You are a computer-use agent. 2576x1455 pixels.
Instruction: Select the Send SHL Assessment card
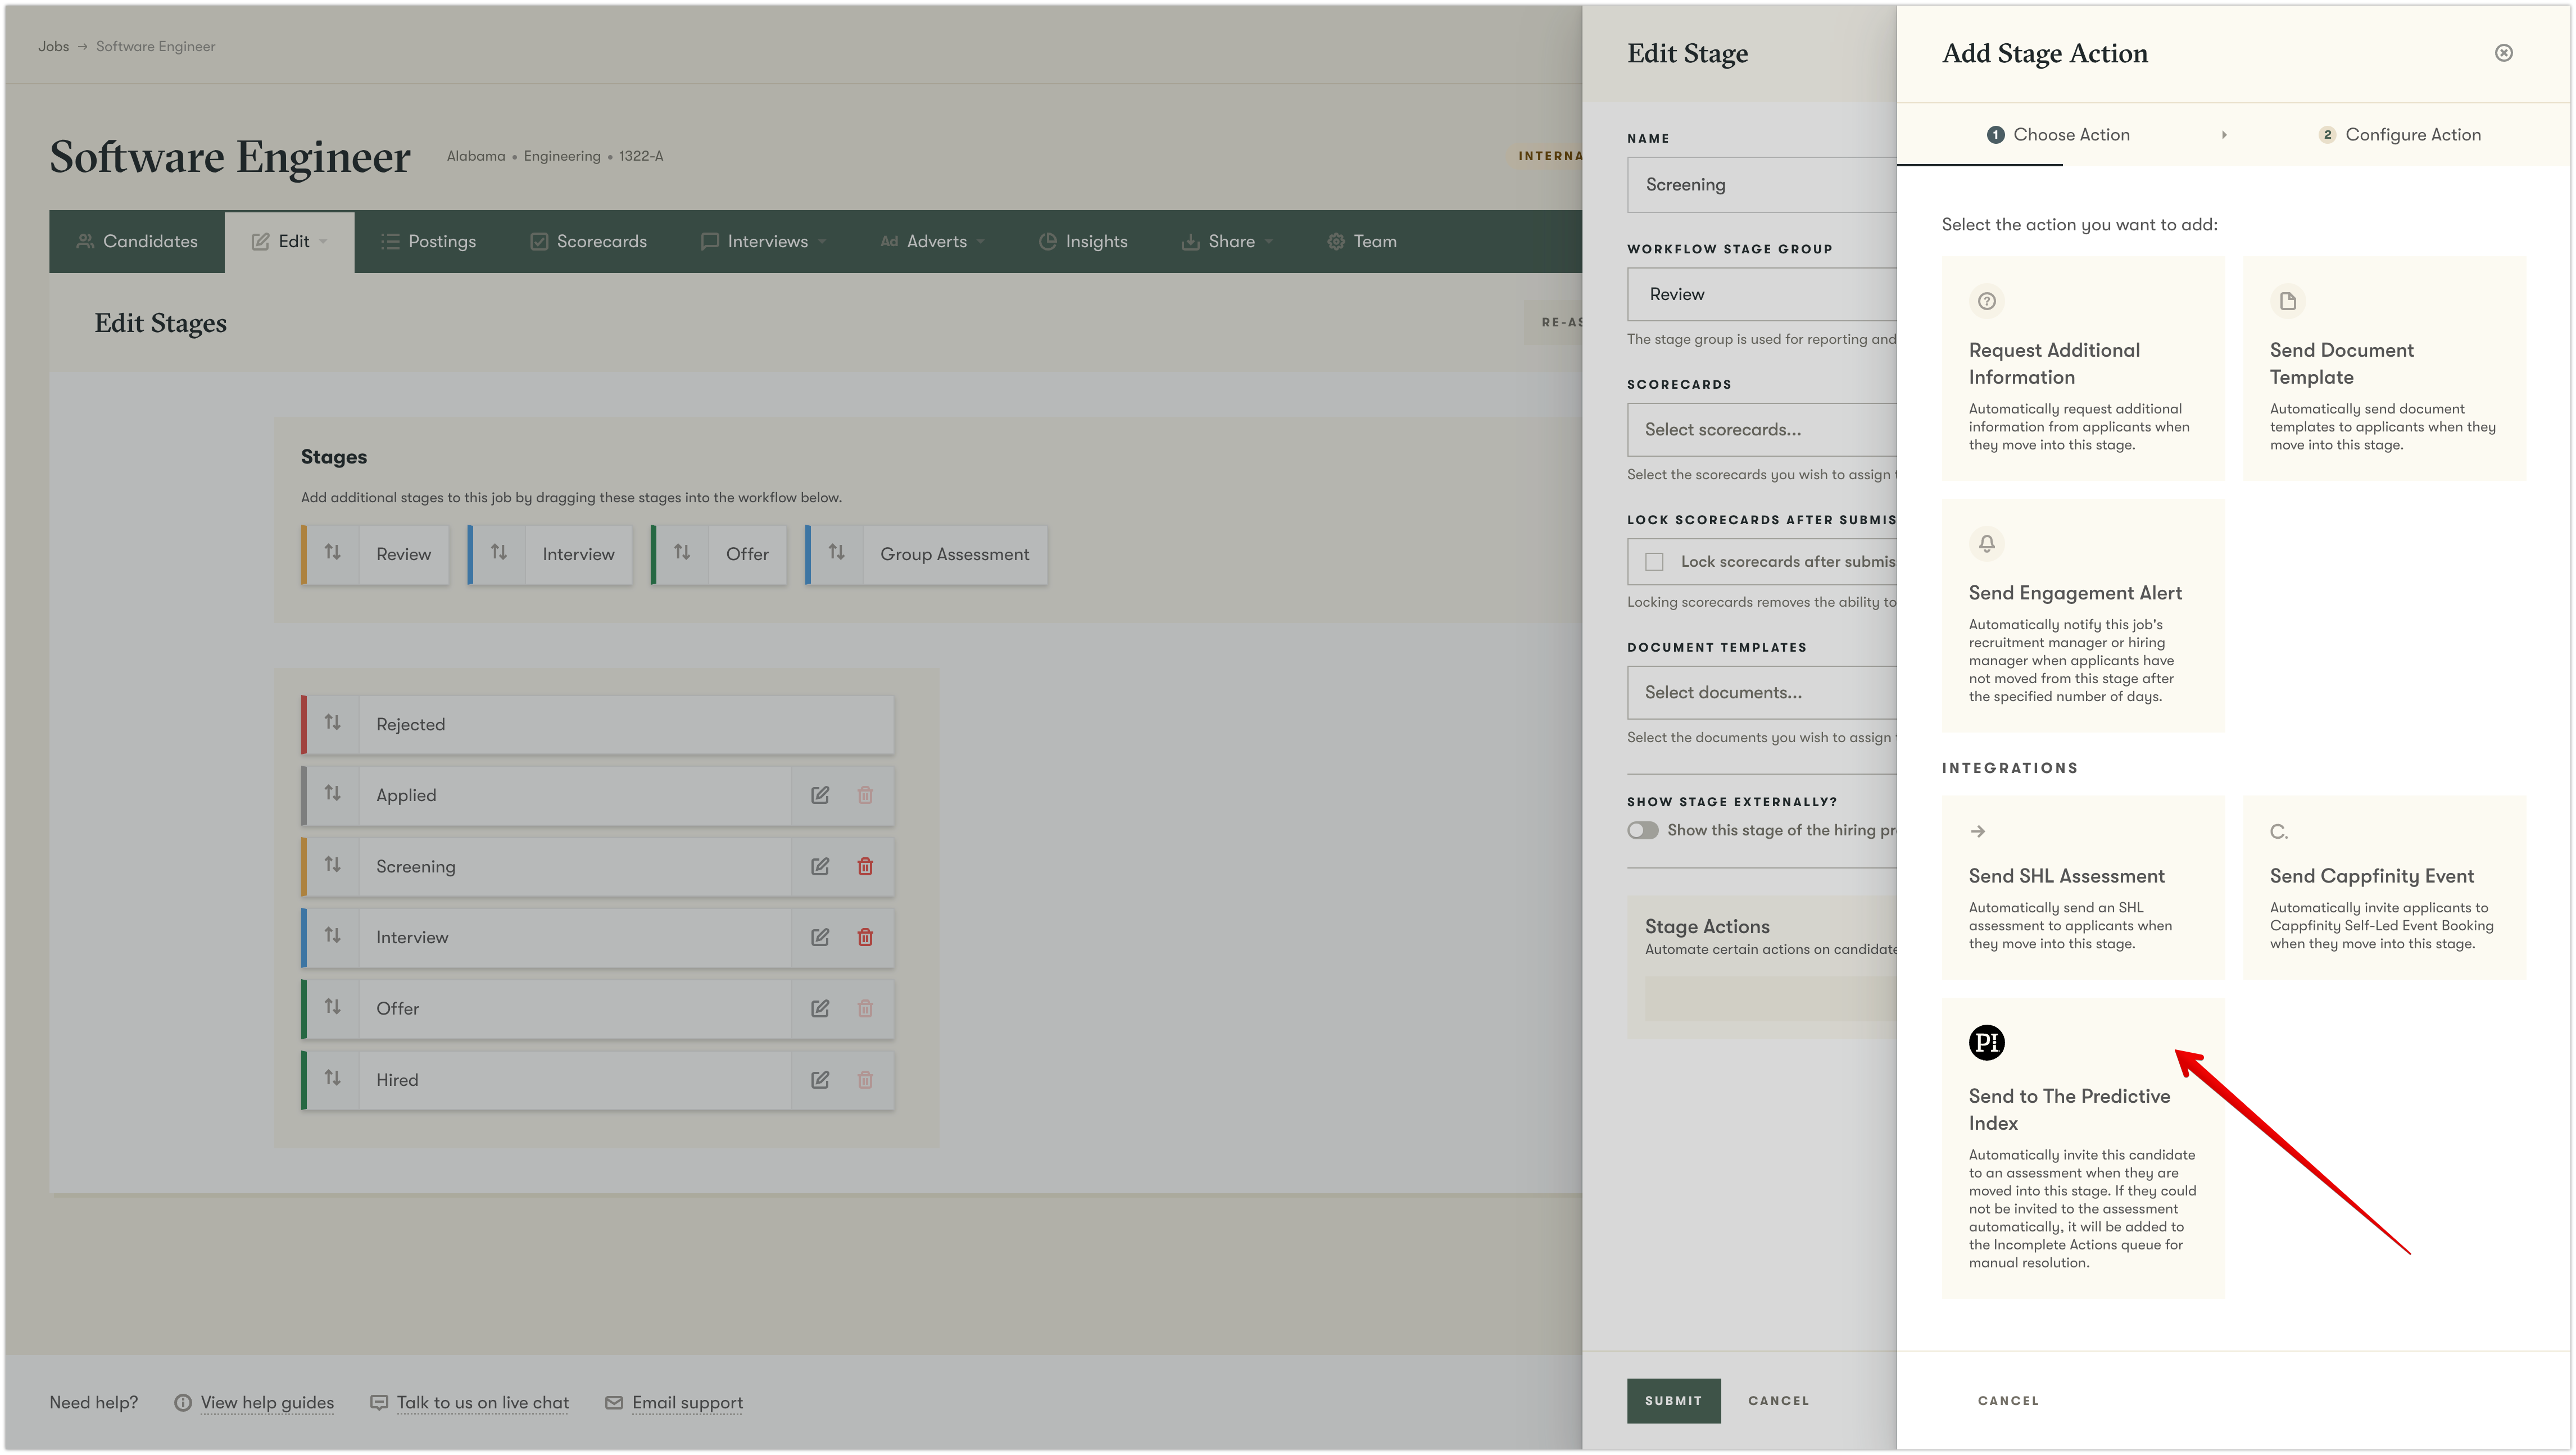tap(2083, 887)
